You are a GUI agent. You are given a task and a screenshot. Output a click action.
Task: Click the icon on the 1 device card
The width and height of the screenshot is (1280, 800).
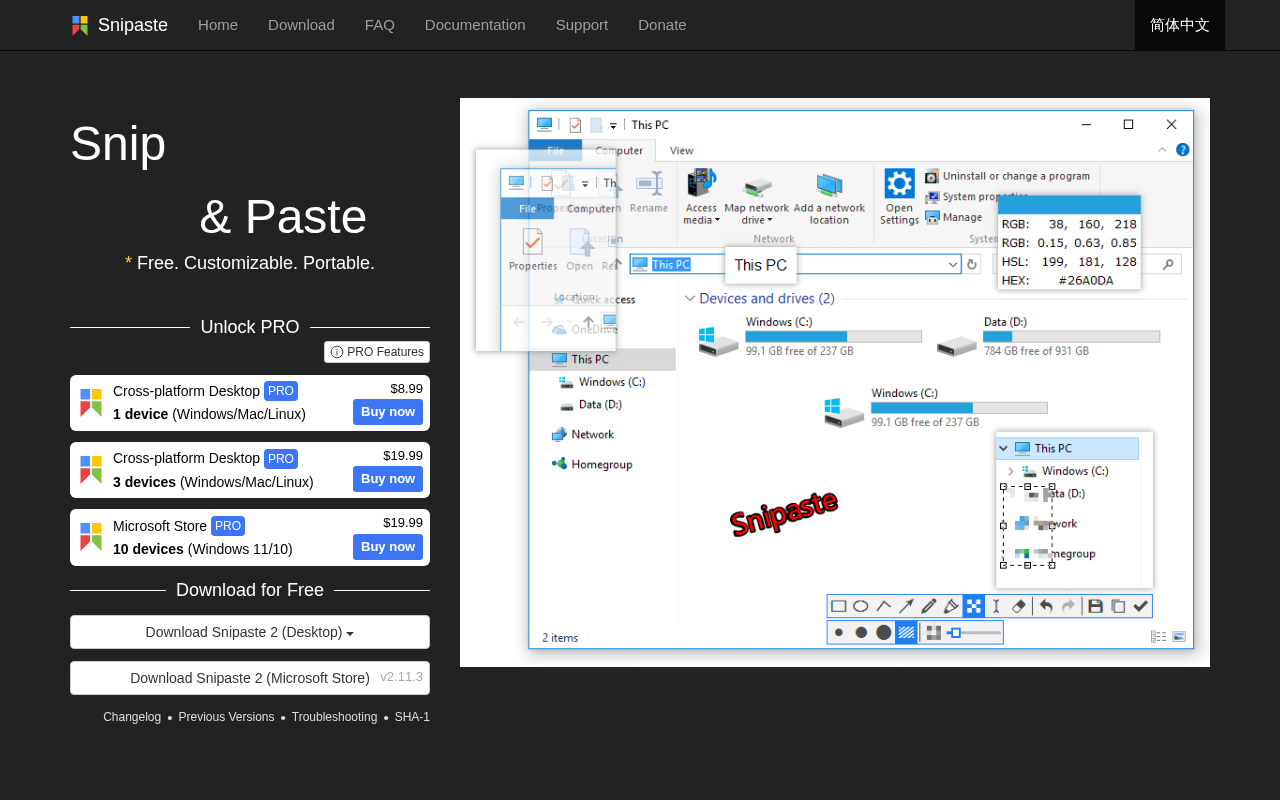tap(91, 403)
